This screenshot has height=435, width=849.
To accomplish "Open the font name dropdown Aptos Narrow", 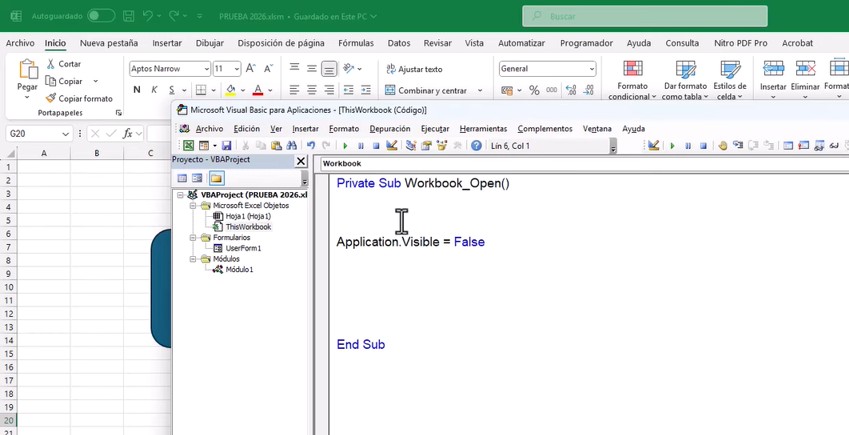I will tap(206, 69).
